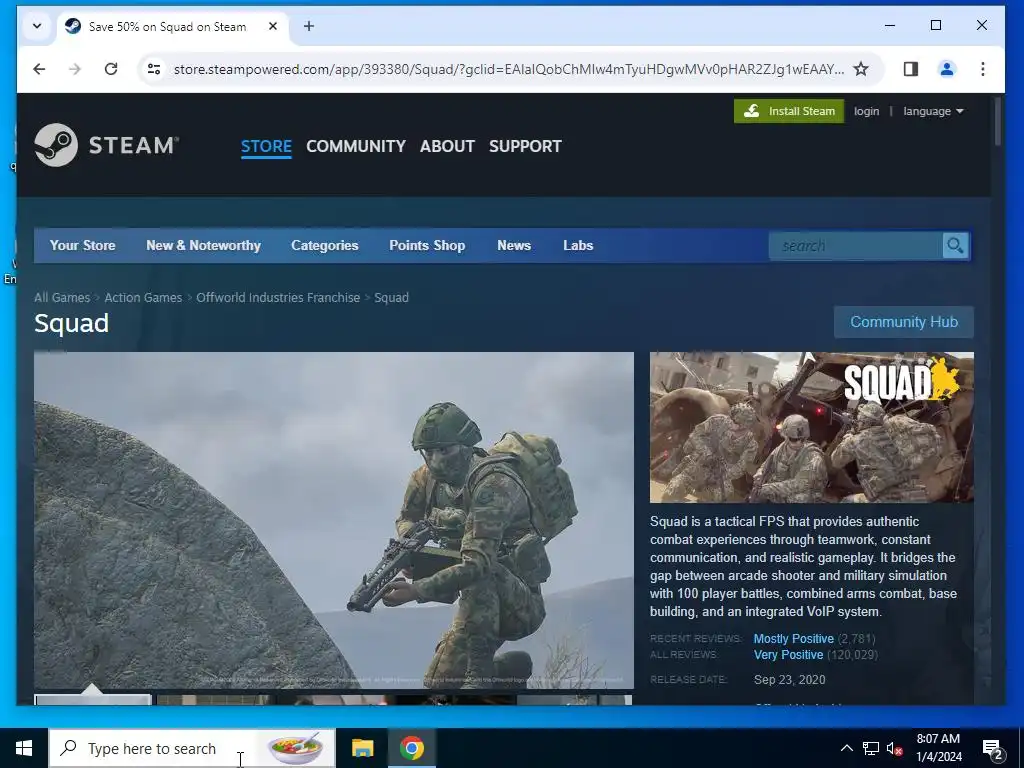Click the muted volume tray icon

(x=894, y=748)
